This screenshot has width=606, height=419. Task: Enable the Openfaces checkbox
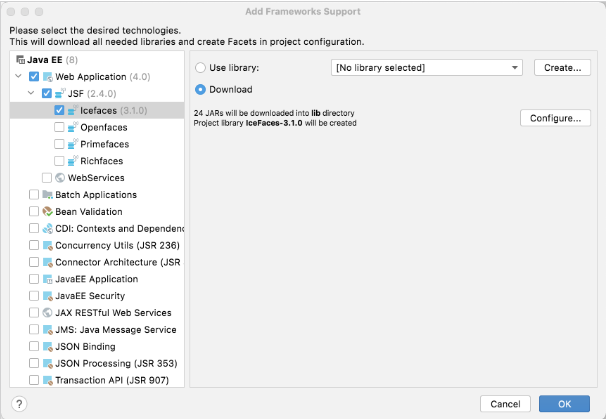click(59, 127)
